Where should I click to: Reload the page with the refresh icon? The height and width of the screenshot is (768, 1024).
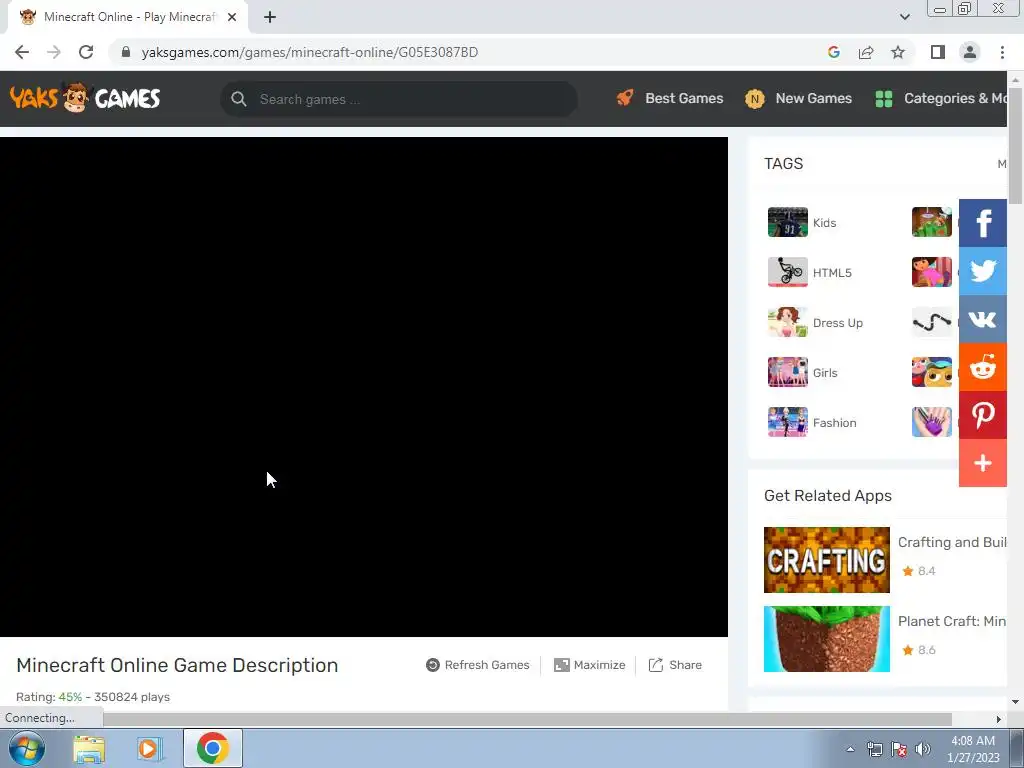[x=86, y=52]
